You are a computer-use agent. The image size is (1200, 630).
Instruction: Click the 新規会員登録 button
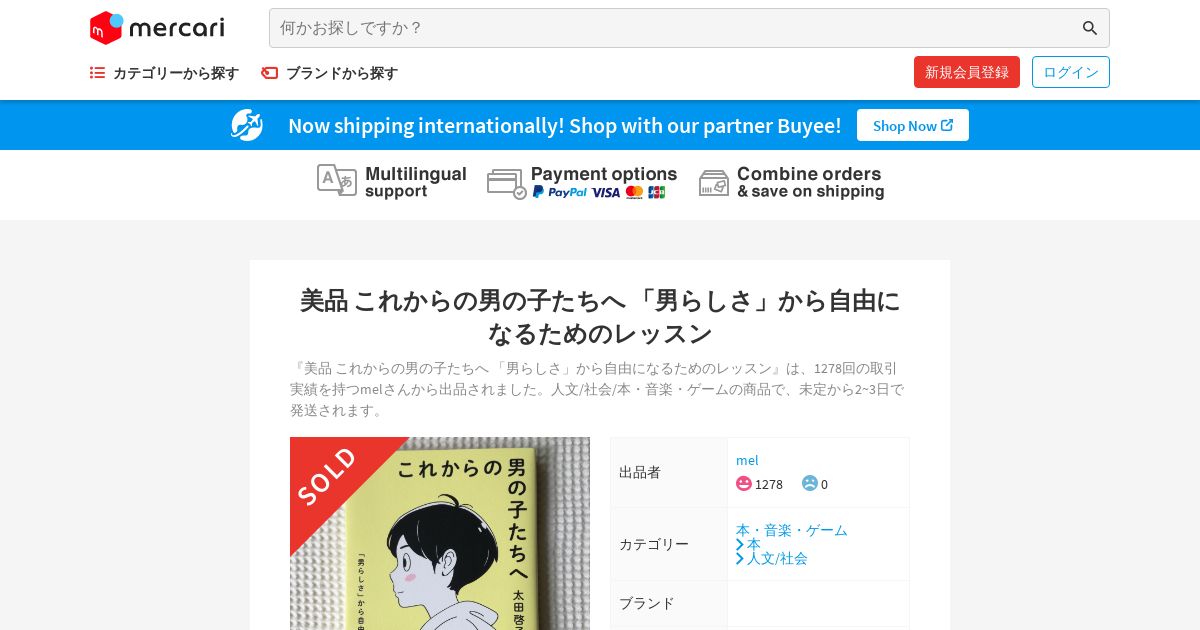pyautogui.click(x=967, y=72)
